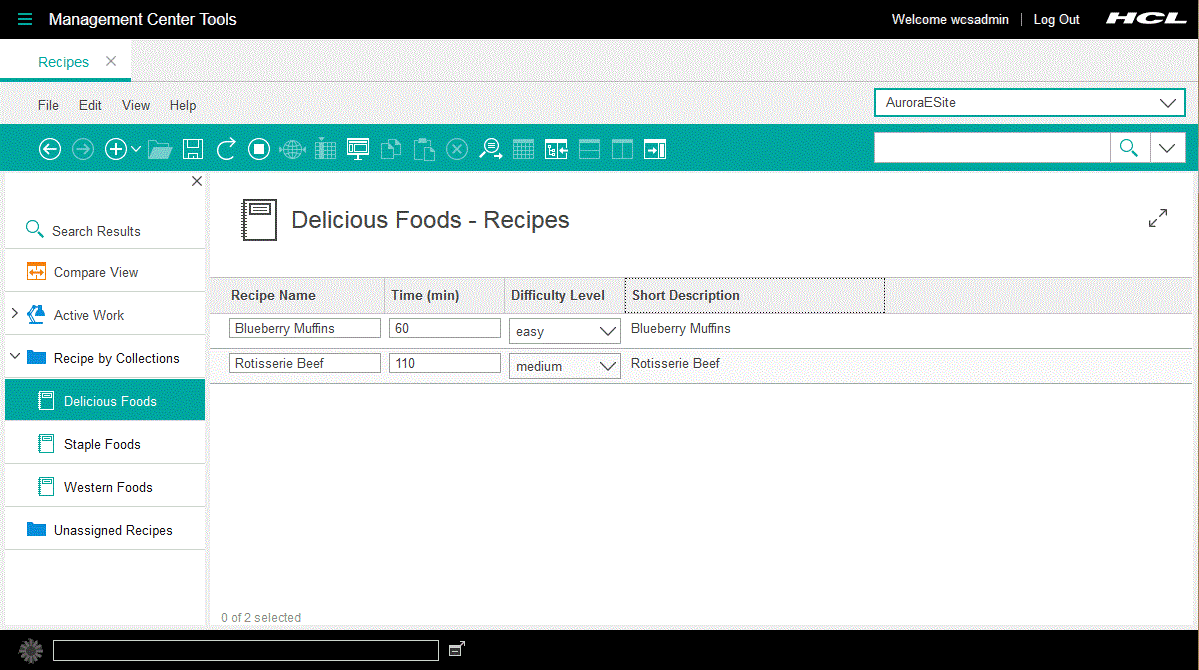The width and height of the screenshot is (1199, 670).
Task: Click the store preview toolbar icon
Action: [357, 148]
